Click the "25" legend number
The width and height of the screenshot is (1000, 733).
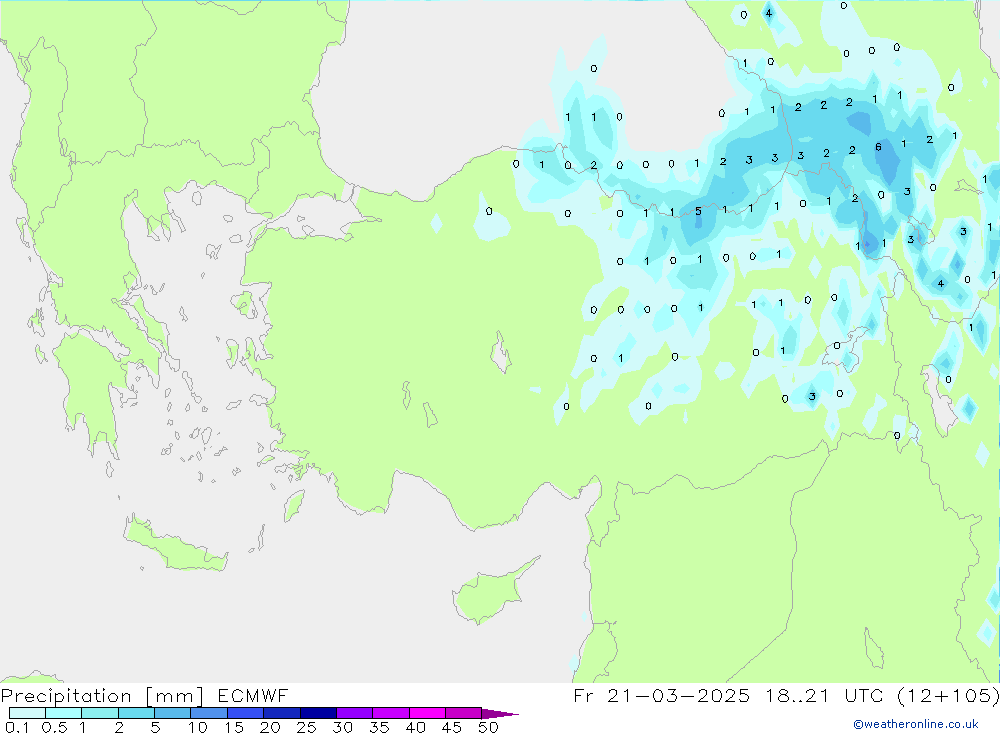point(306,727)
